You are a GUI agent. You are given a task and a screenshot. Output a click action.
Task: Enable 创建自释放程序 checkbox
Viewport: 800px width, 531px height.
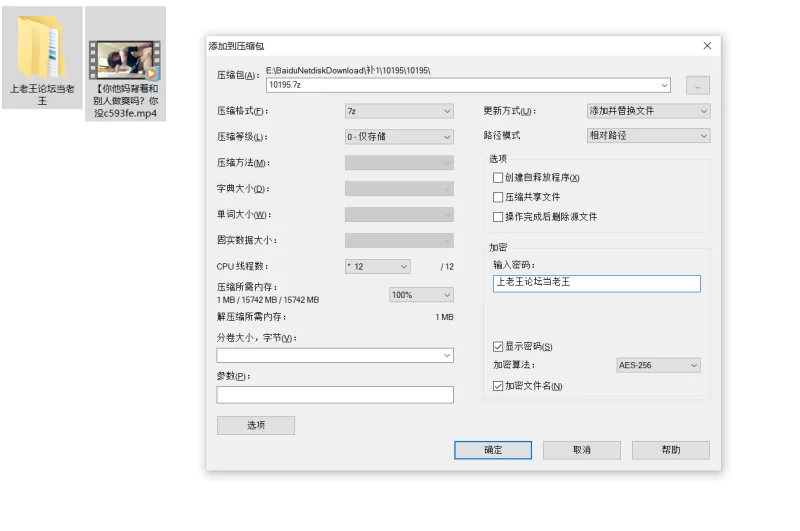(498, 178)
